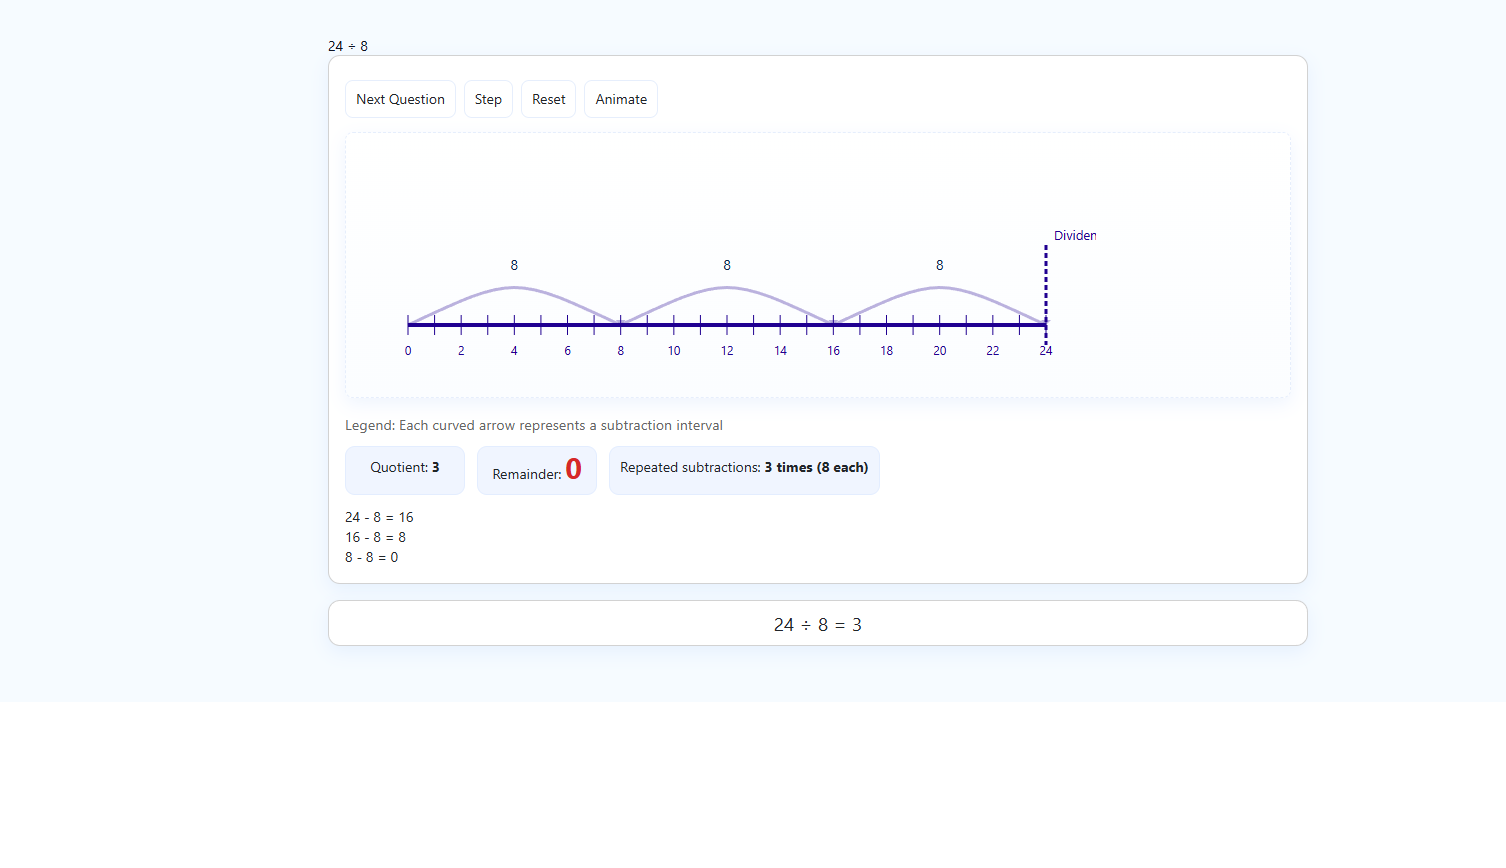
Task: Click the 24 ÷ 8 = 3 result panel
Action: [817, 624]
